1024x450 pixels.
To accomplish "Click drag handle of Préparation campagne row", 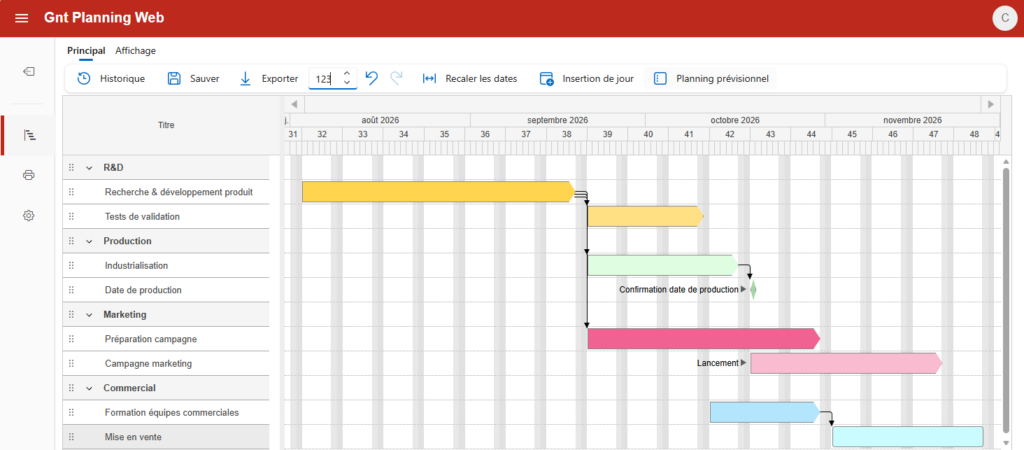I will (x=71, y=339).
